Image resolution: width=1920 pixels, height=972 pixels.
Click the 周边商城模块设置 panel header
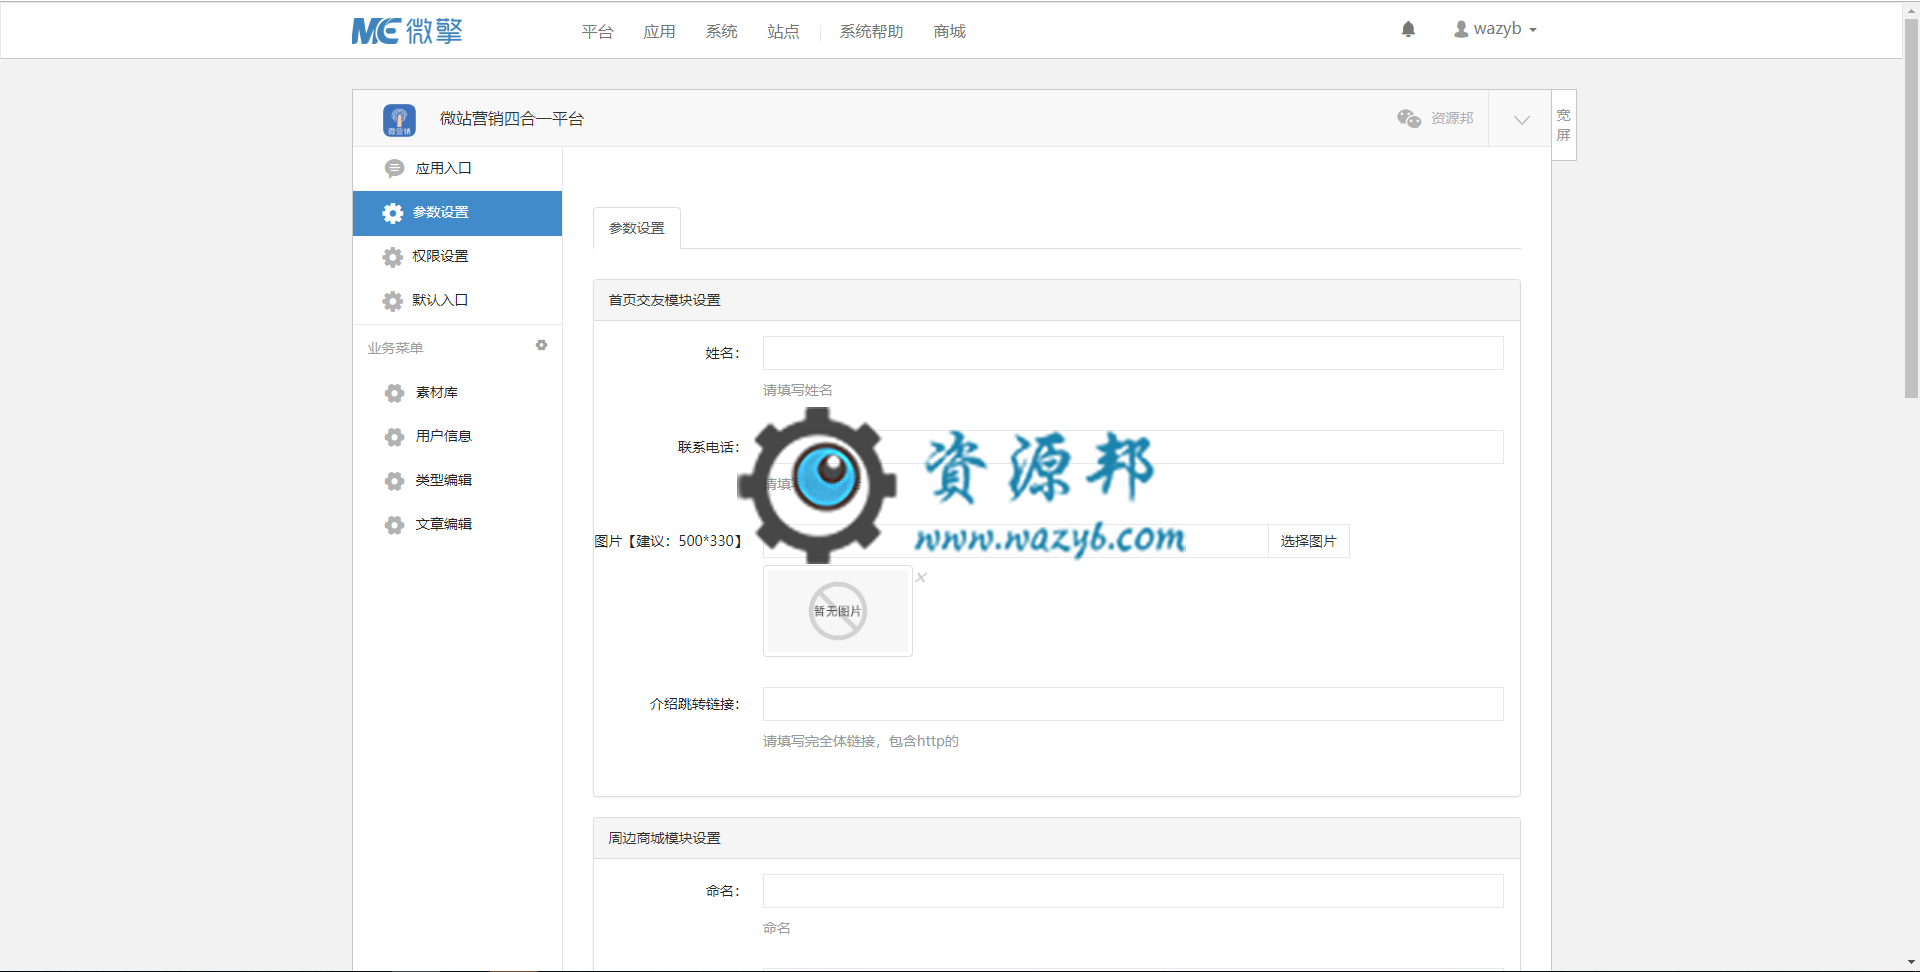click(x=1057, y=838)
